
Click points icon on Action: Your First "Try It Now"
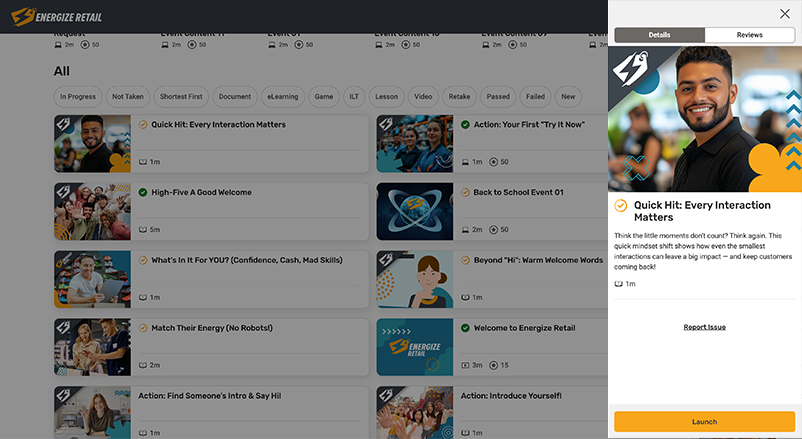click(493, 162)
